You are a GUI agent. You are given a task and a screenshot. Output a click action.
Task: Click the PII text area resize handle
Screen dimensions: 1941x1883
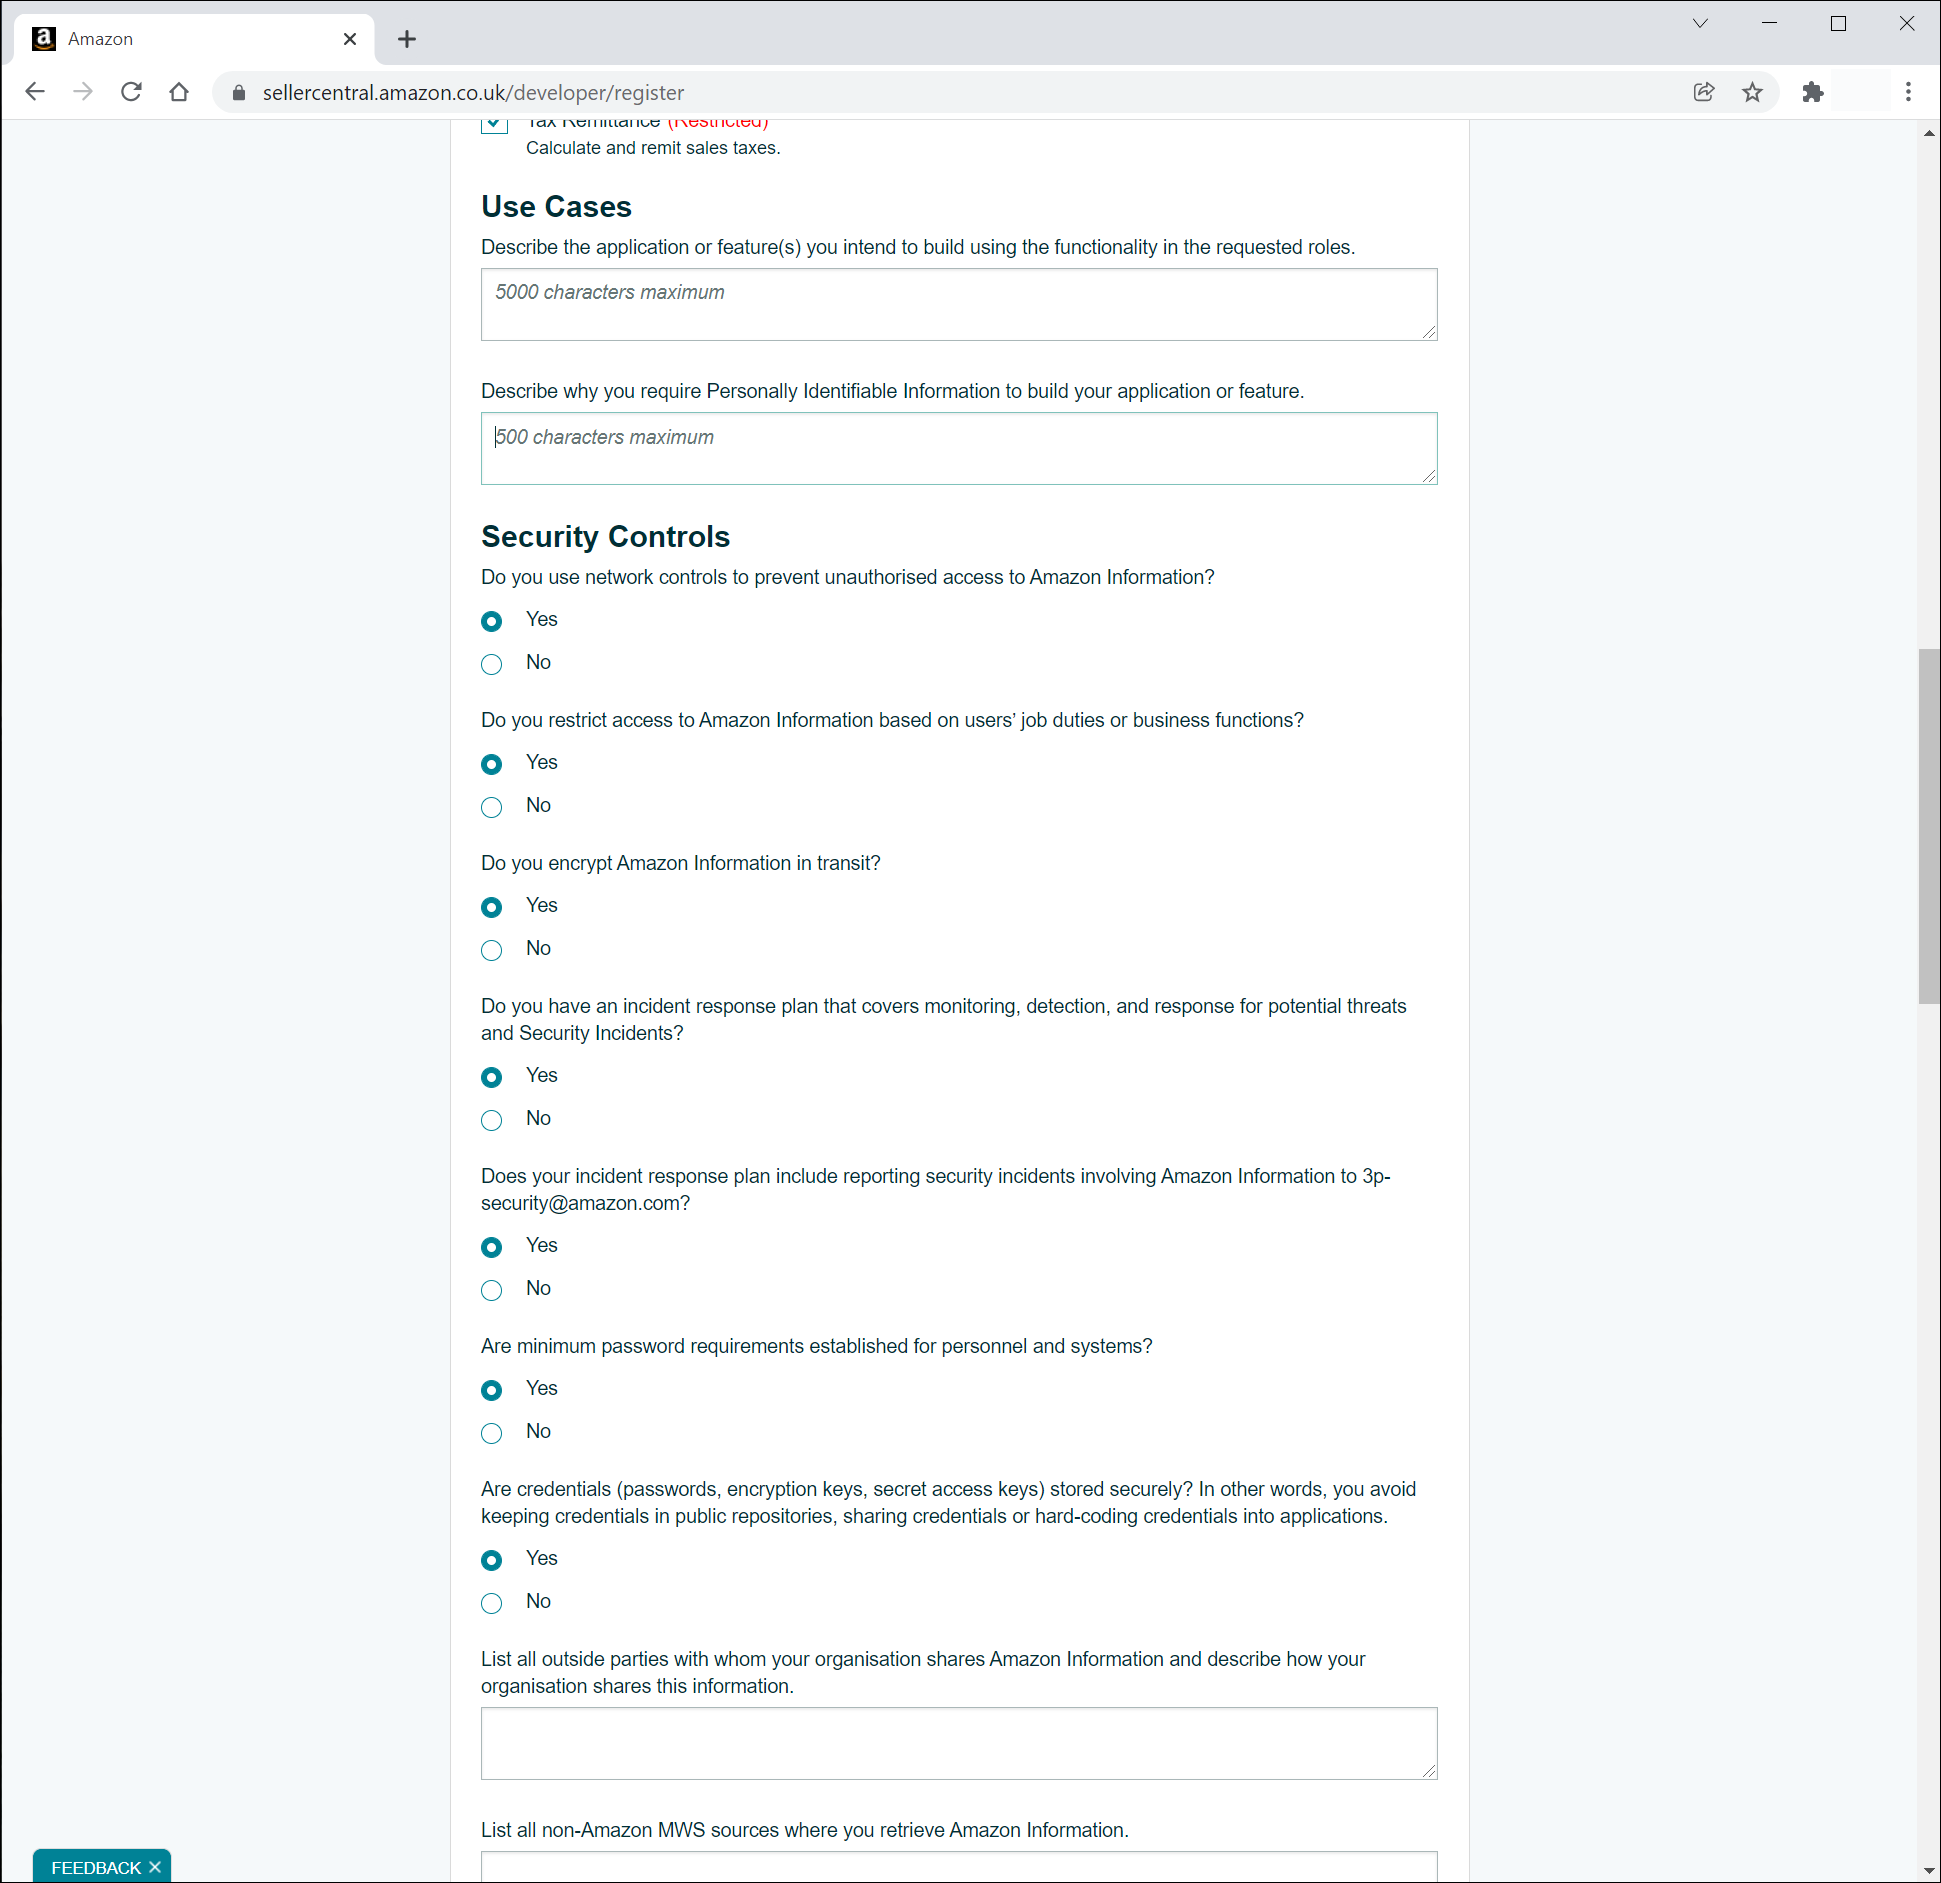pos(1429,476)
